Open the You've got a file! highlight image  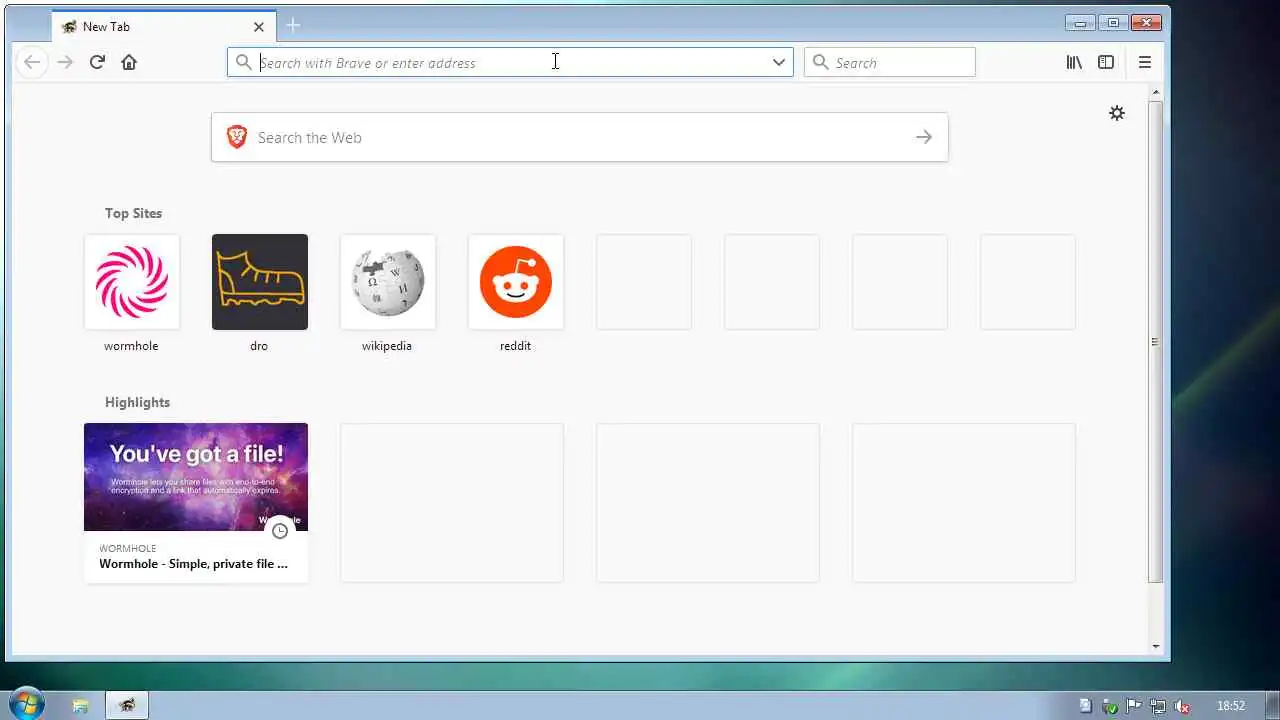coord(196,477)
